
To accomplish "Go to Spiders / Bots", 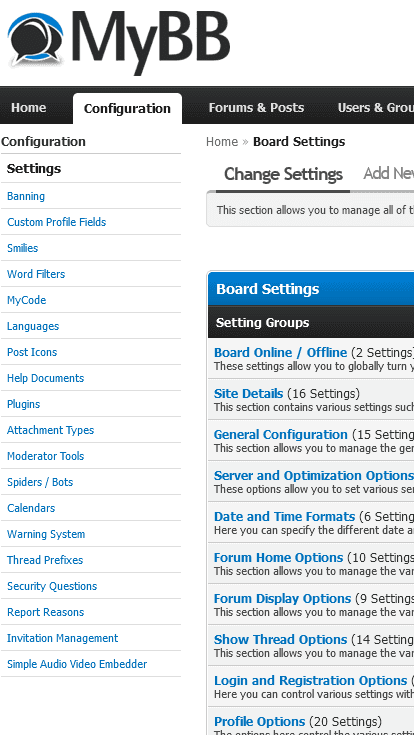I will pos(40,482).
